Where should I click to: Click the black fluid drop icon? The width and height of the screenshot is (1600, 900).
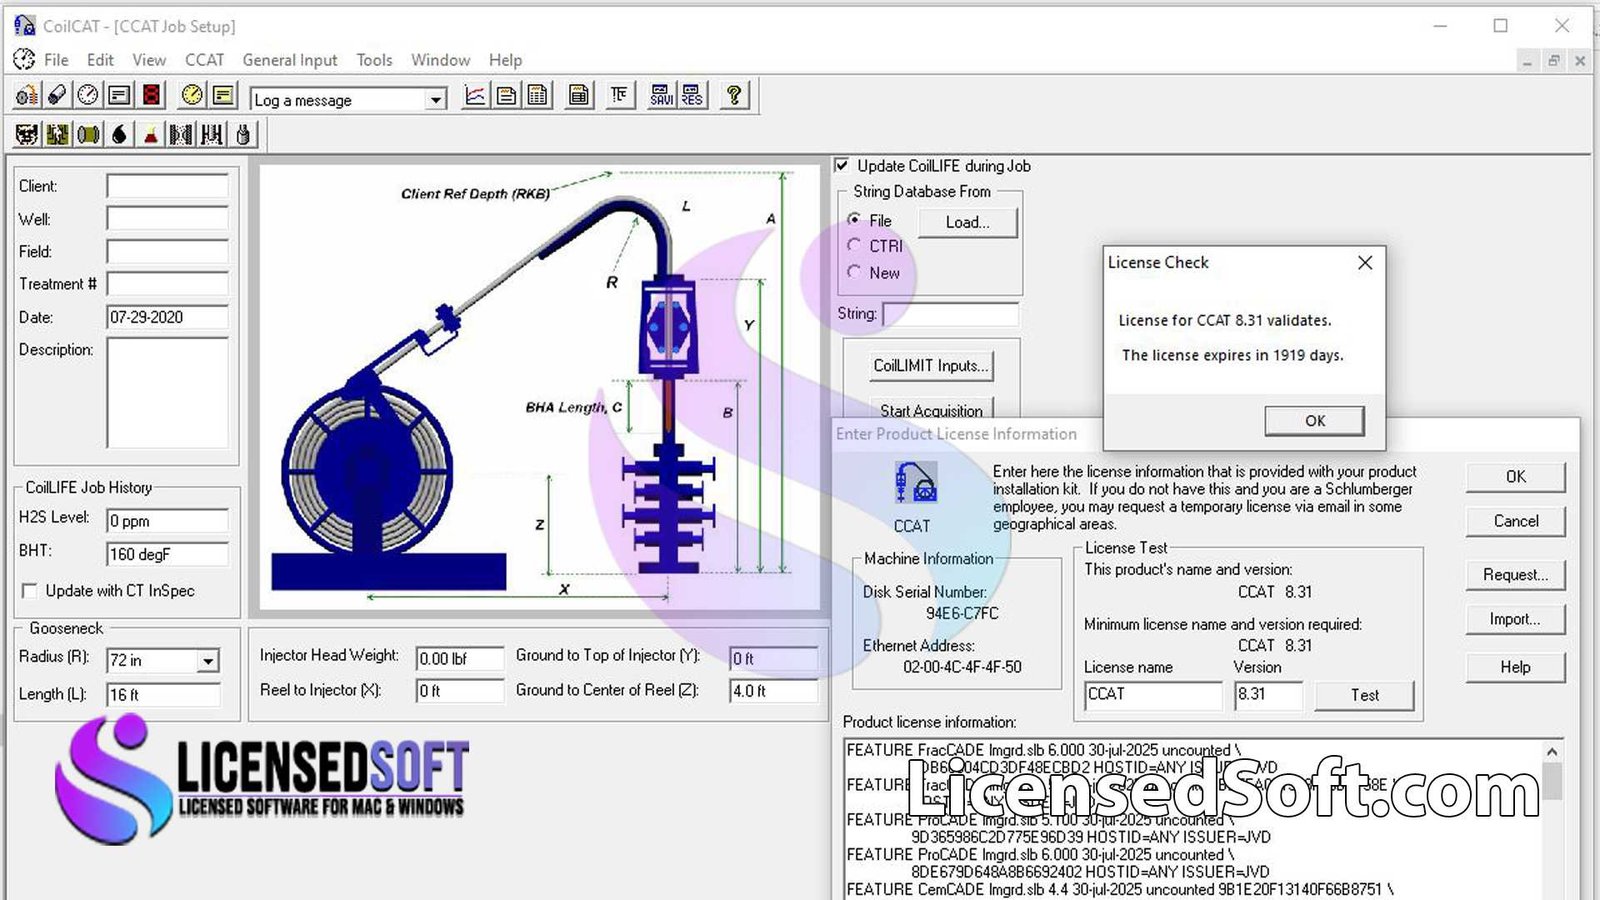coord(120,134)
